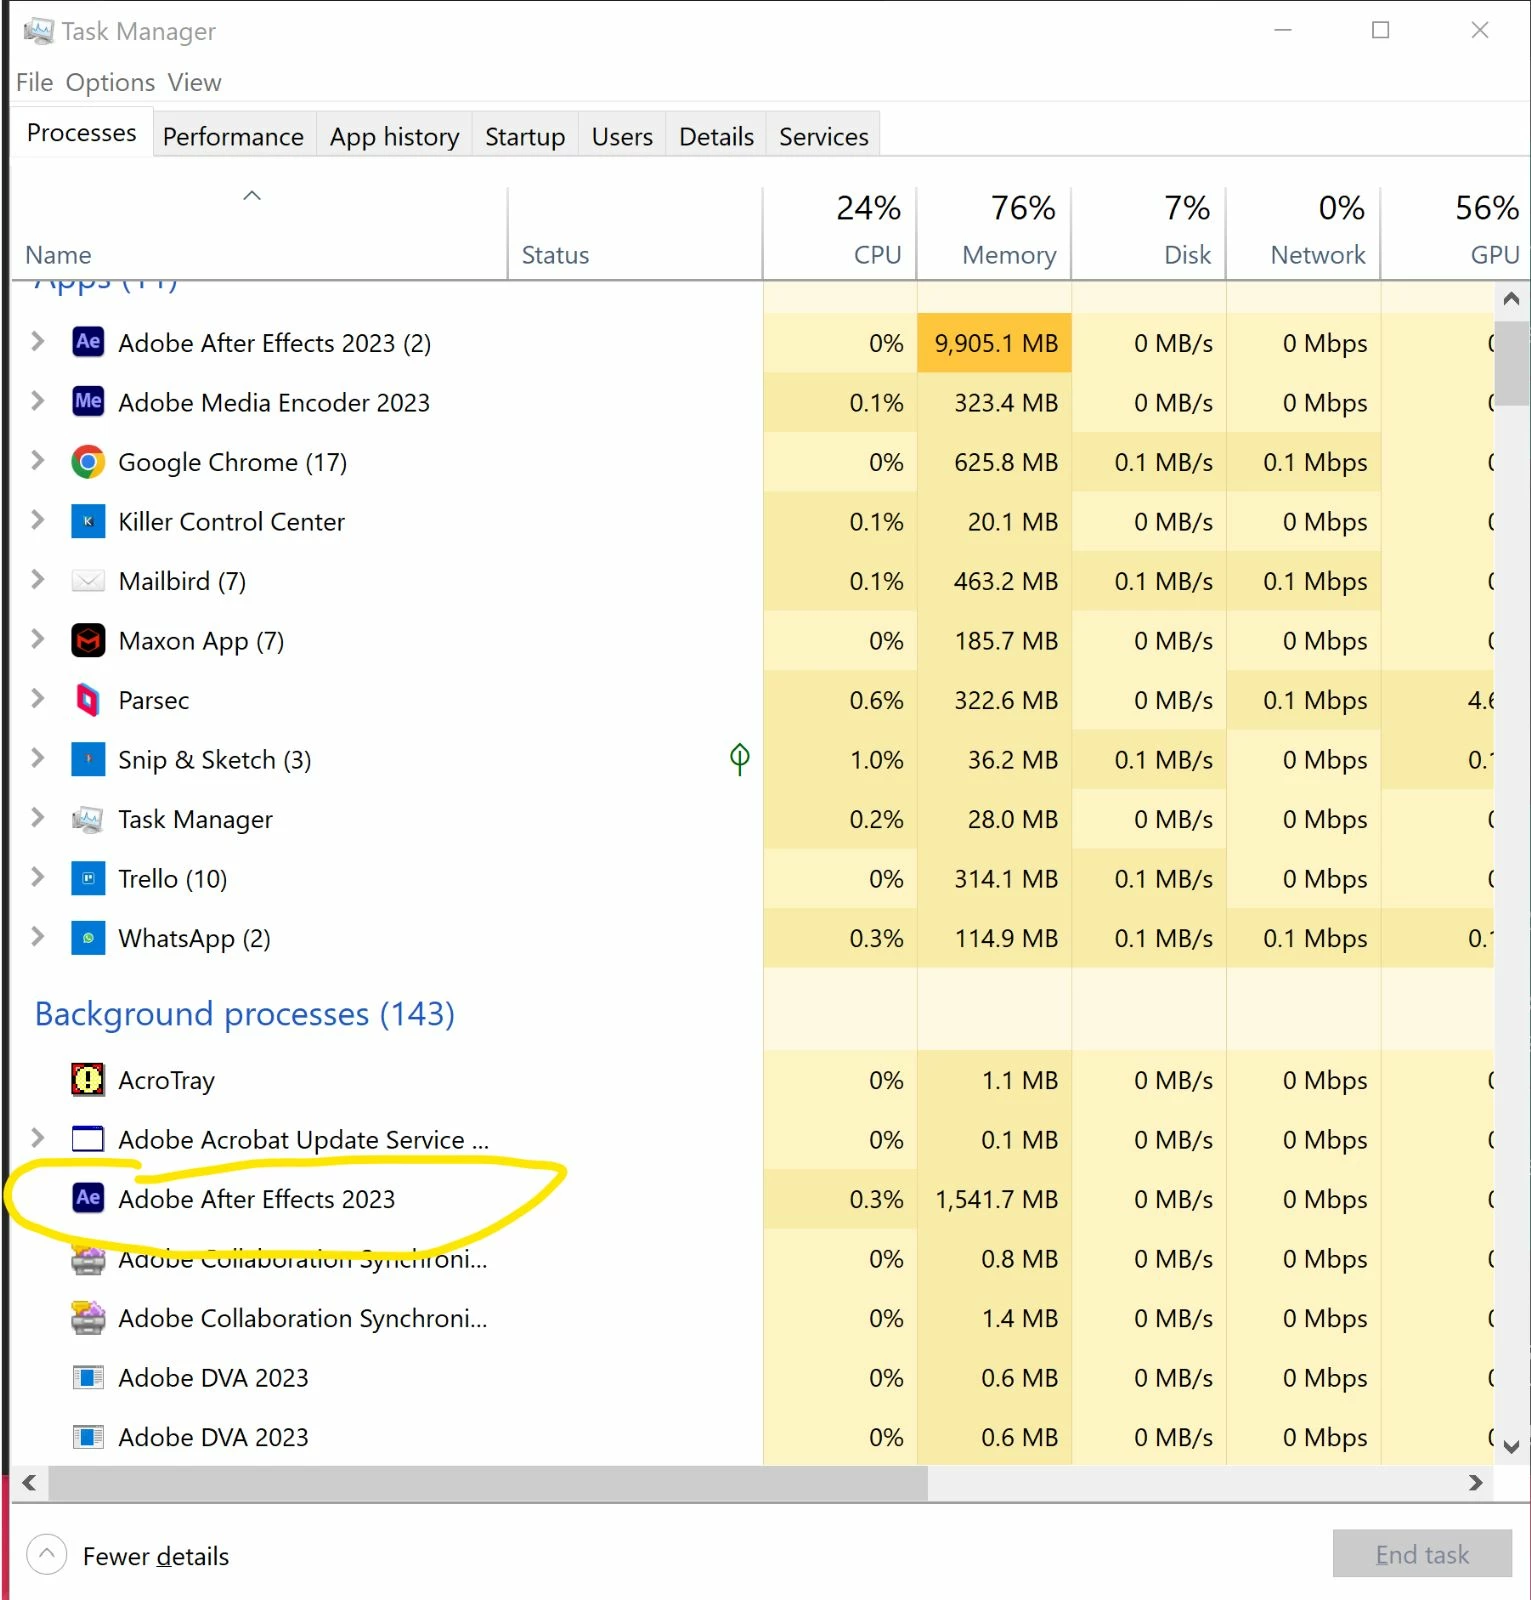Open the Options menu
The width and height of the screenshot is (1531, 1600).
(110, 82)
